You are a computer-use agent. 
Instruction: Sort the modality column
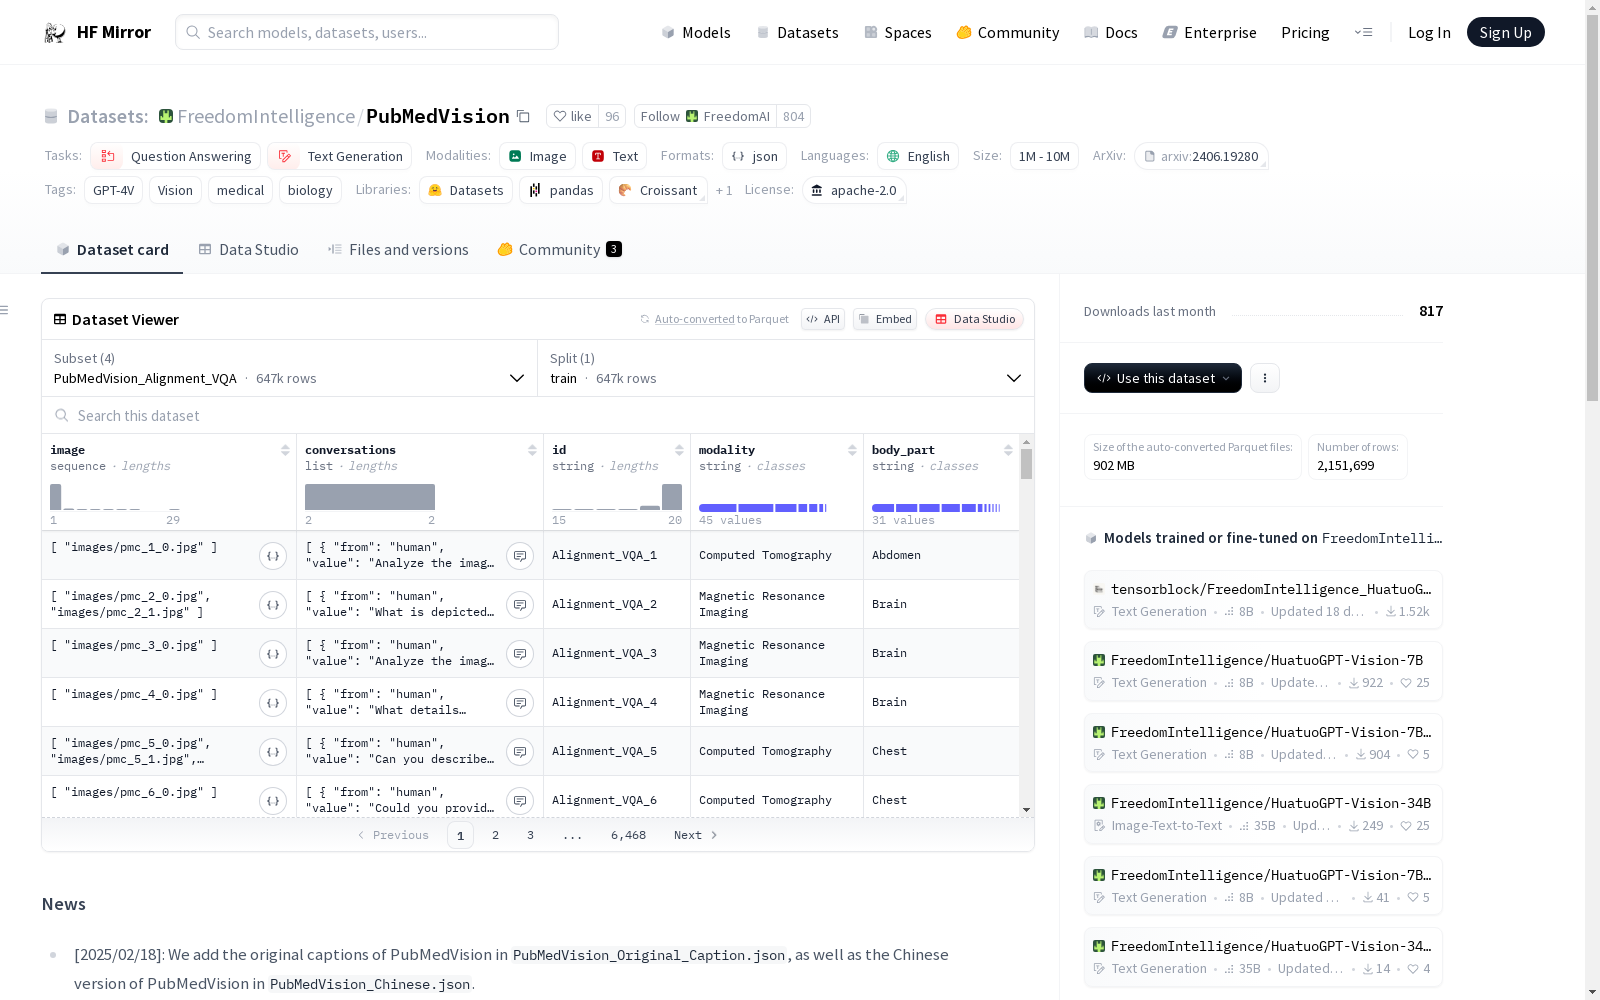pyautogui.click(x=852, y=450)
